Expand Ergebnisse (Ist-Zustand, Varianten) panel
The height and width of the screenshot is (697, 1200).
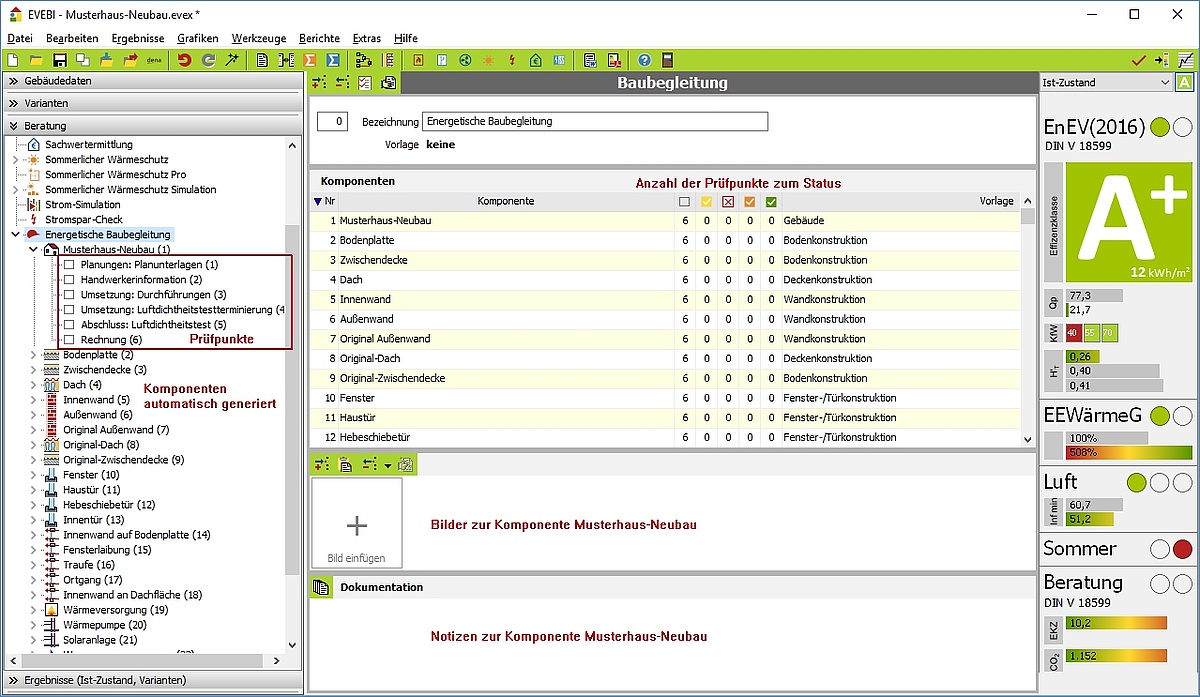pos(151,680)
